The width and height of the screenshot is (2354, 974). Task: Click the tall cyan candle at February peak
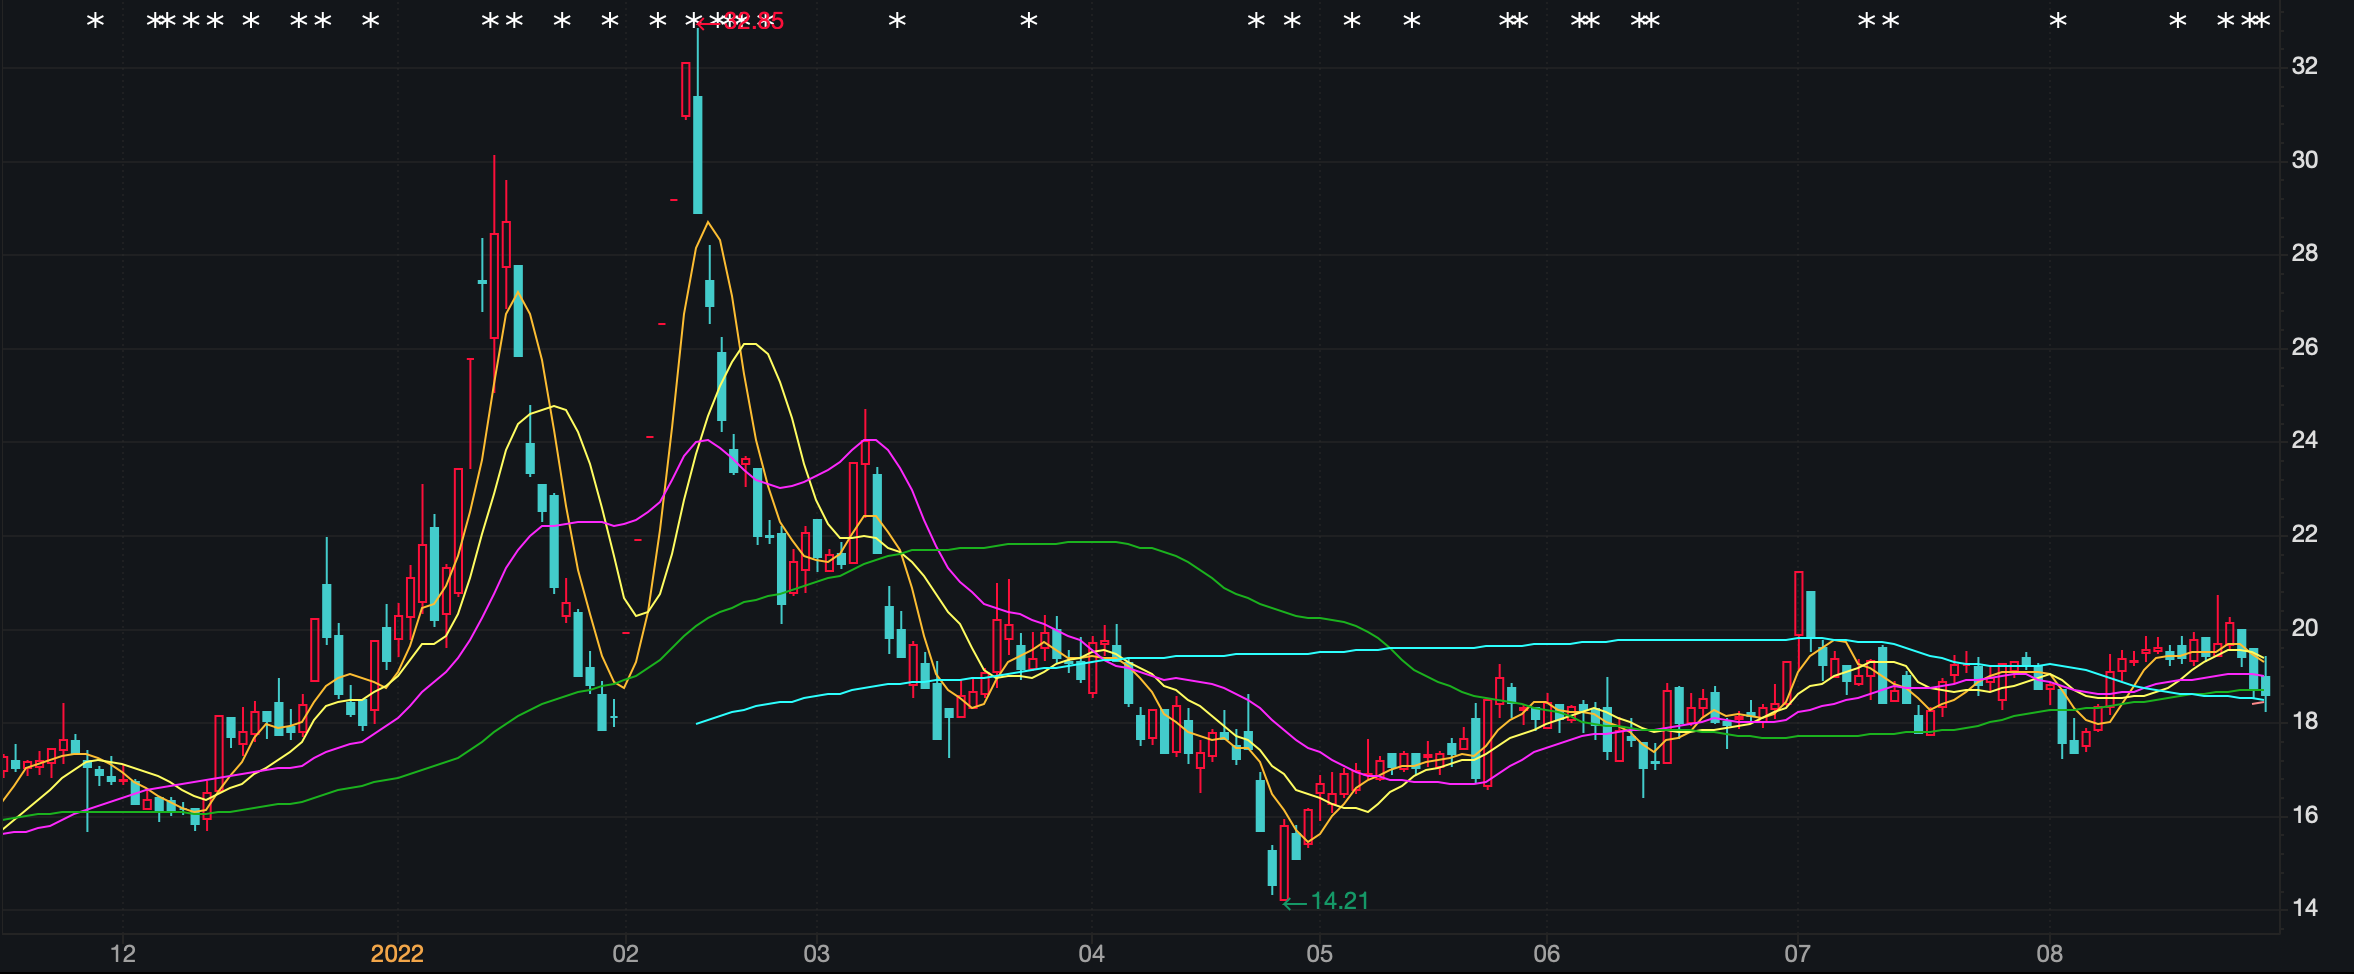pyautogui.click(x=698, y=154)
